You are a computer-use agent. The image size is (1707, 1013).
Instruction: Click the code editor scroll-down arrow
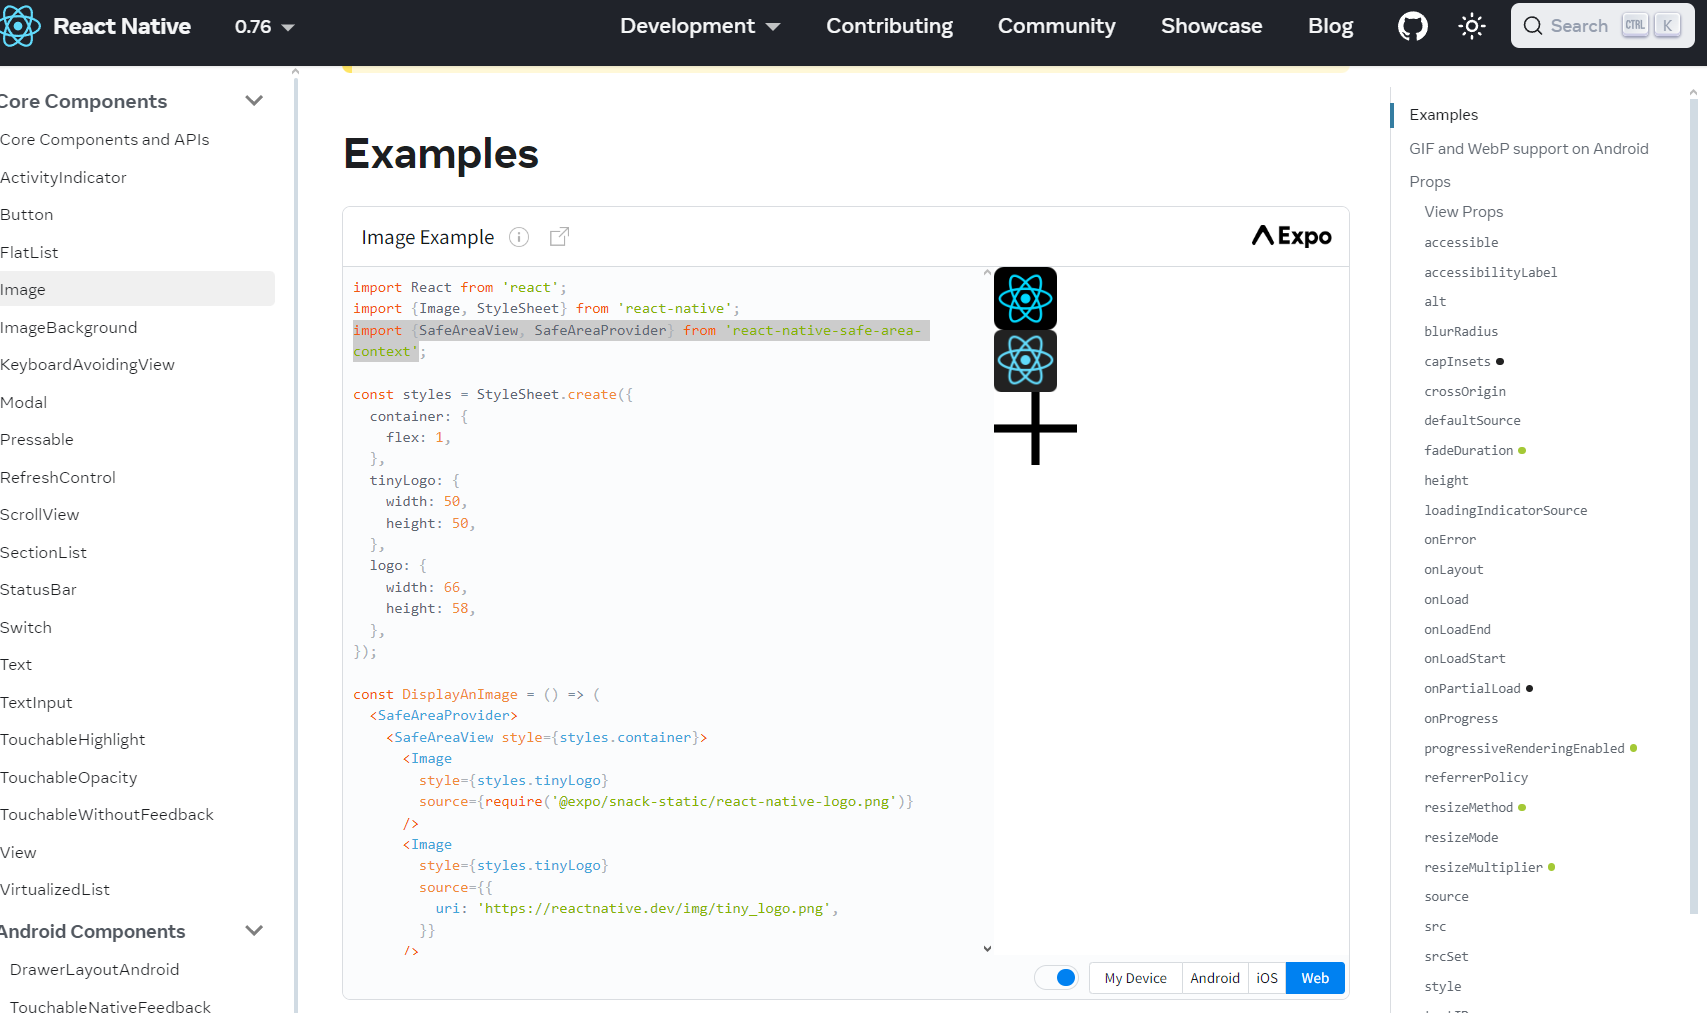click(987, 949)
